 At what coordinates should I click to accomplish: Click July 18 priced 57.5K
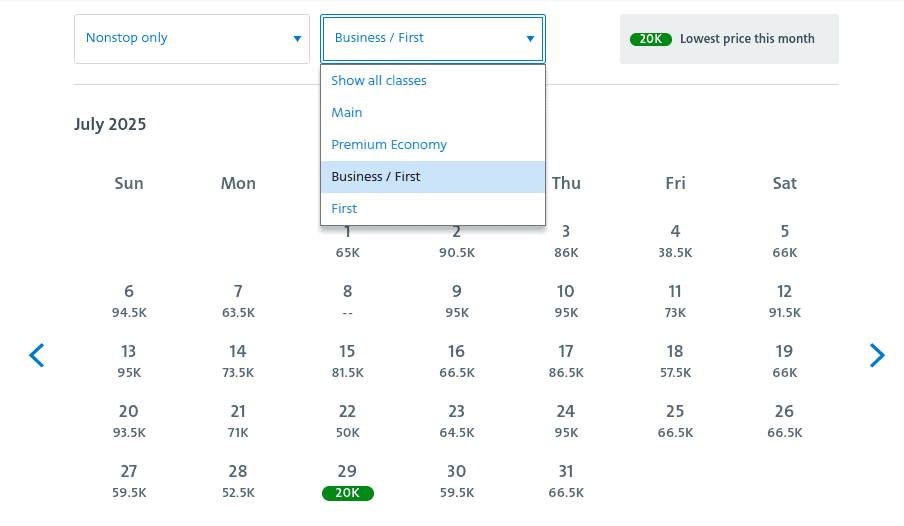(675, 362)
